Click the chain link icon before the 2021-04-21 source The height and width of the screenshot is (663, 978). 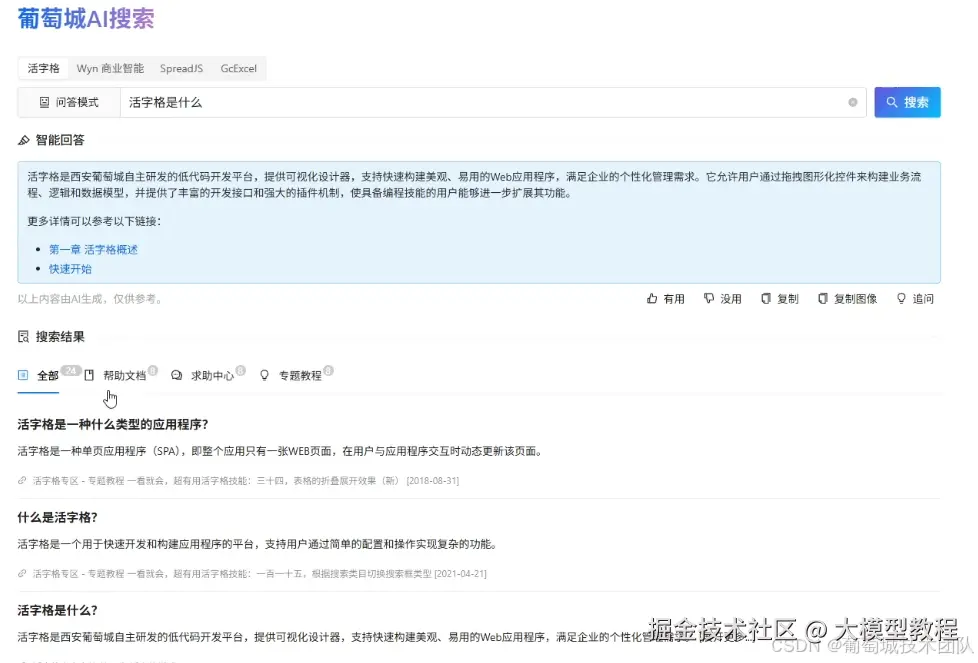[x=22, y=574]
